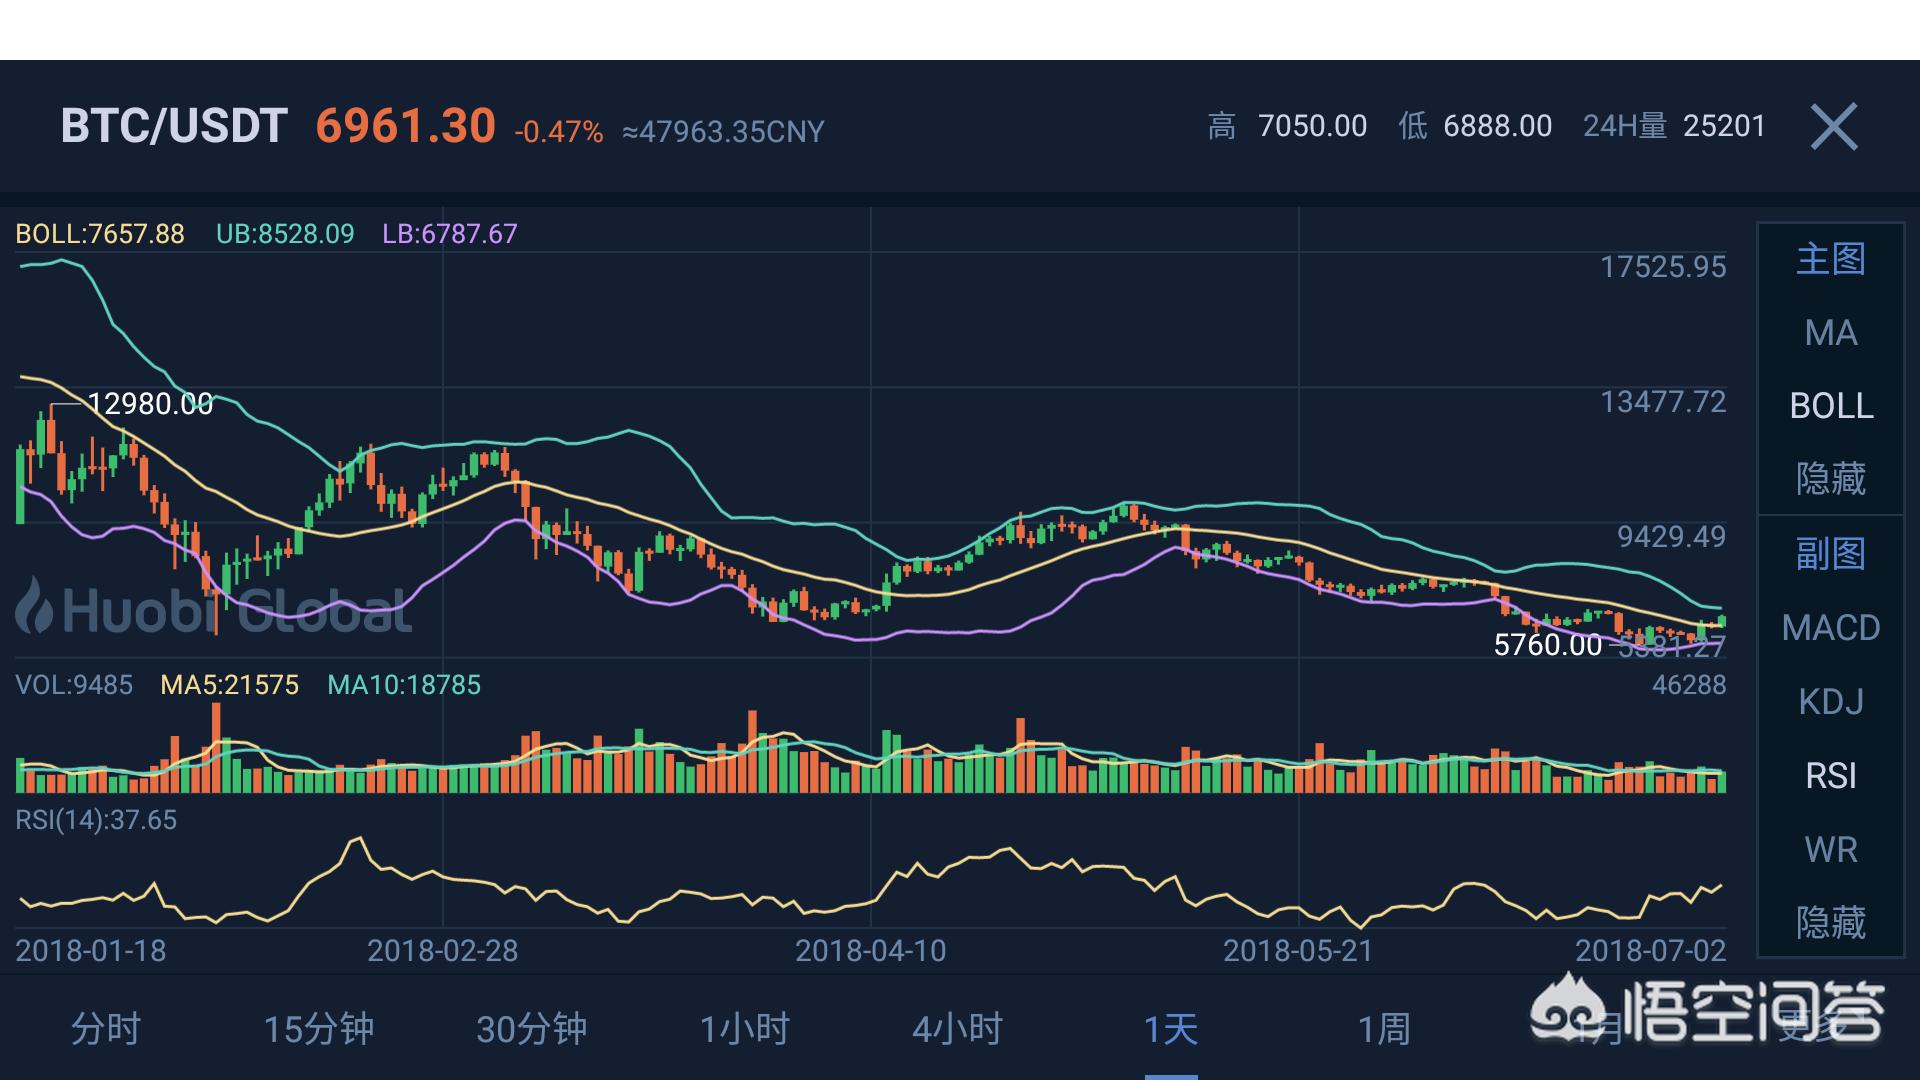Image resolution: width=1920 pixels, height=1080 pixels.
Task: Select the BOLL main chart indicator
Action: (x=1831, y=406)
